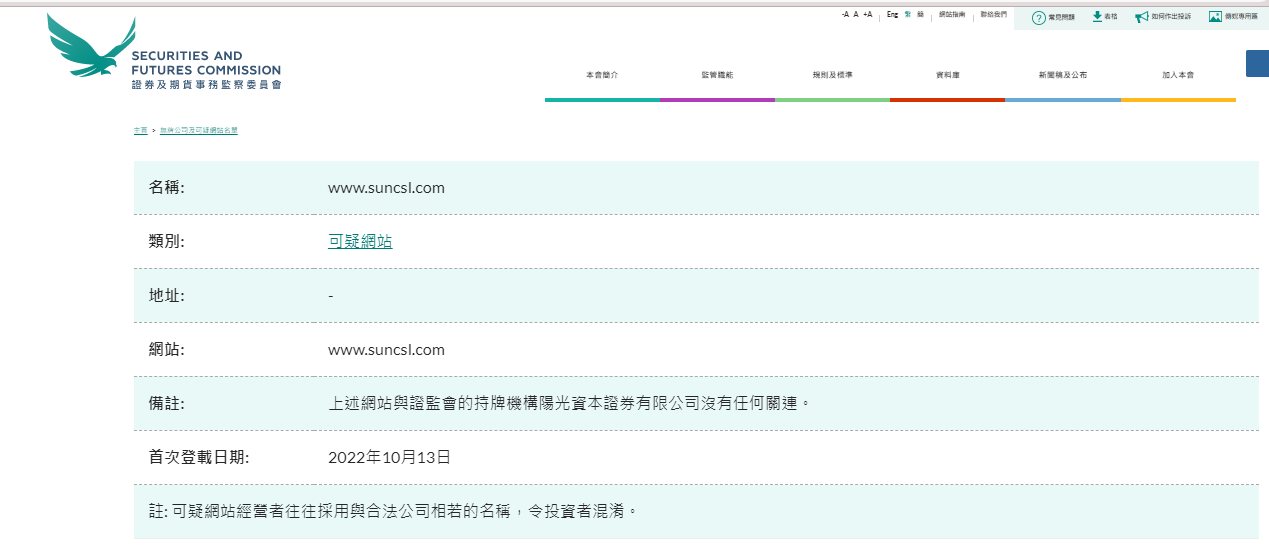Open the 資料庫 menu
The height and width of the screenshot is (559, 1269).
(x=947, y=76)
